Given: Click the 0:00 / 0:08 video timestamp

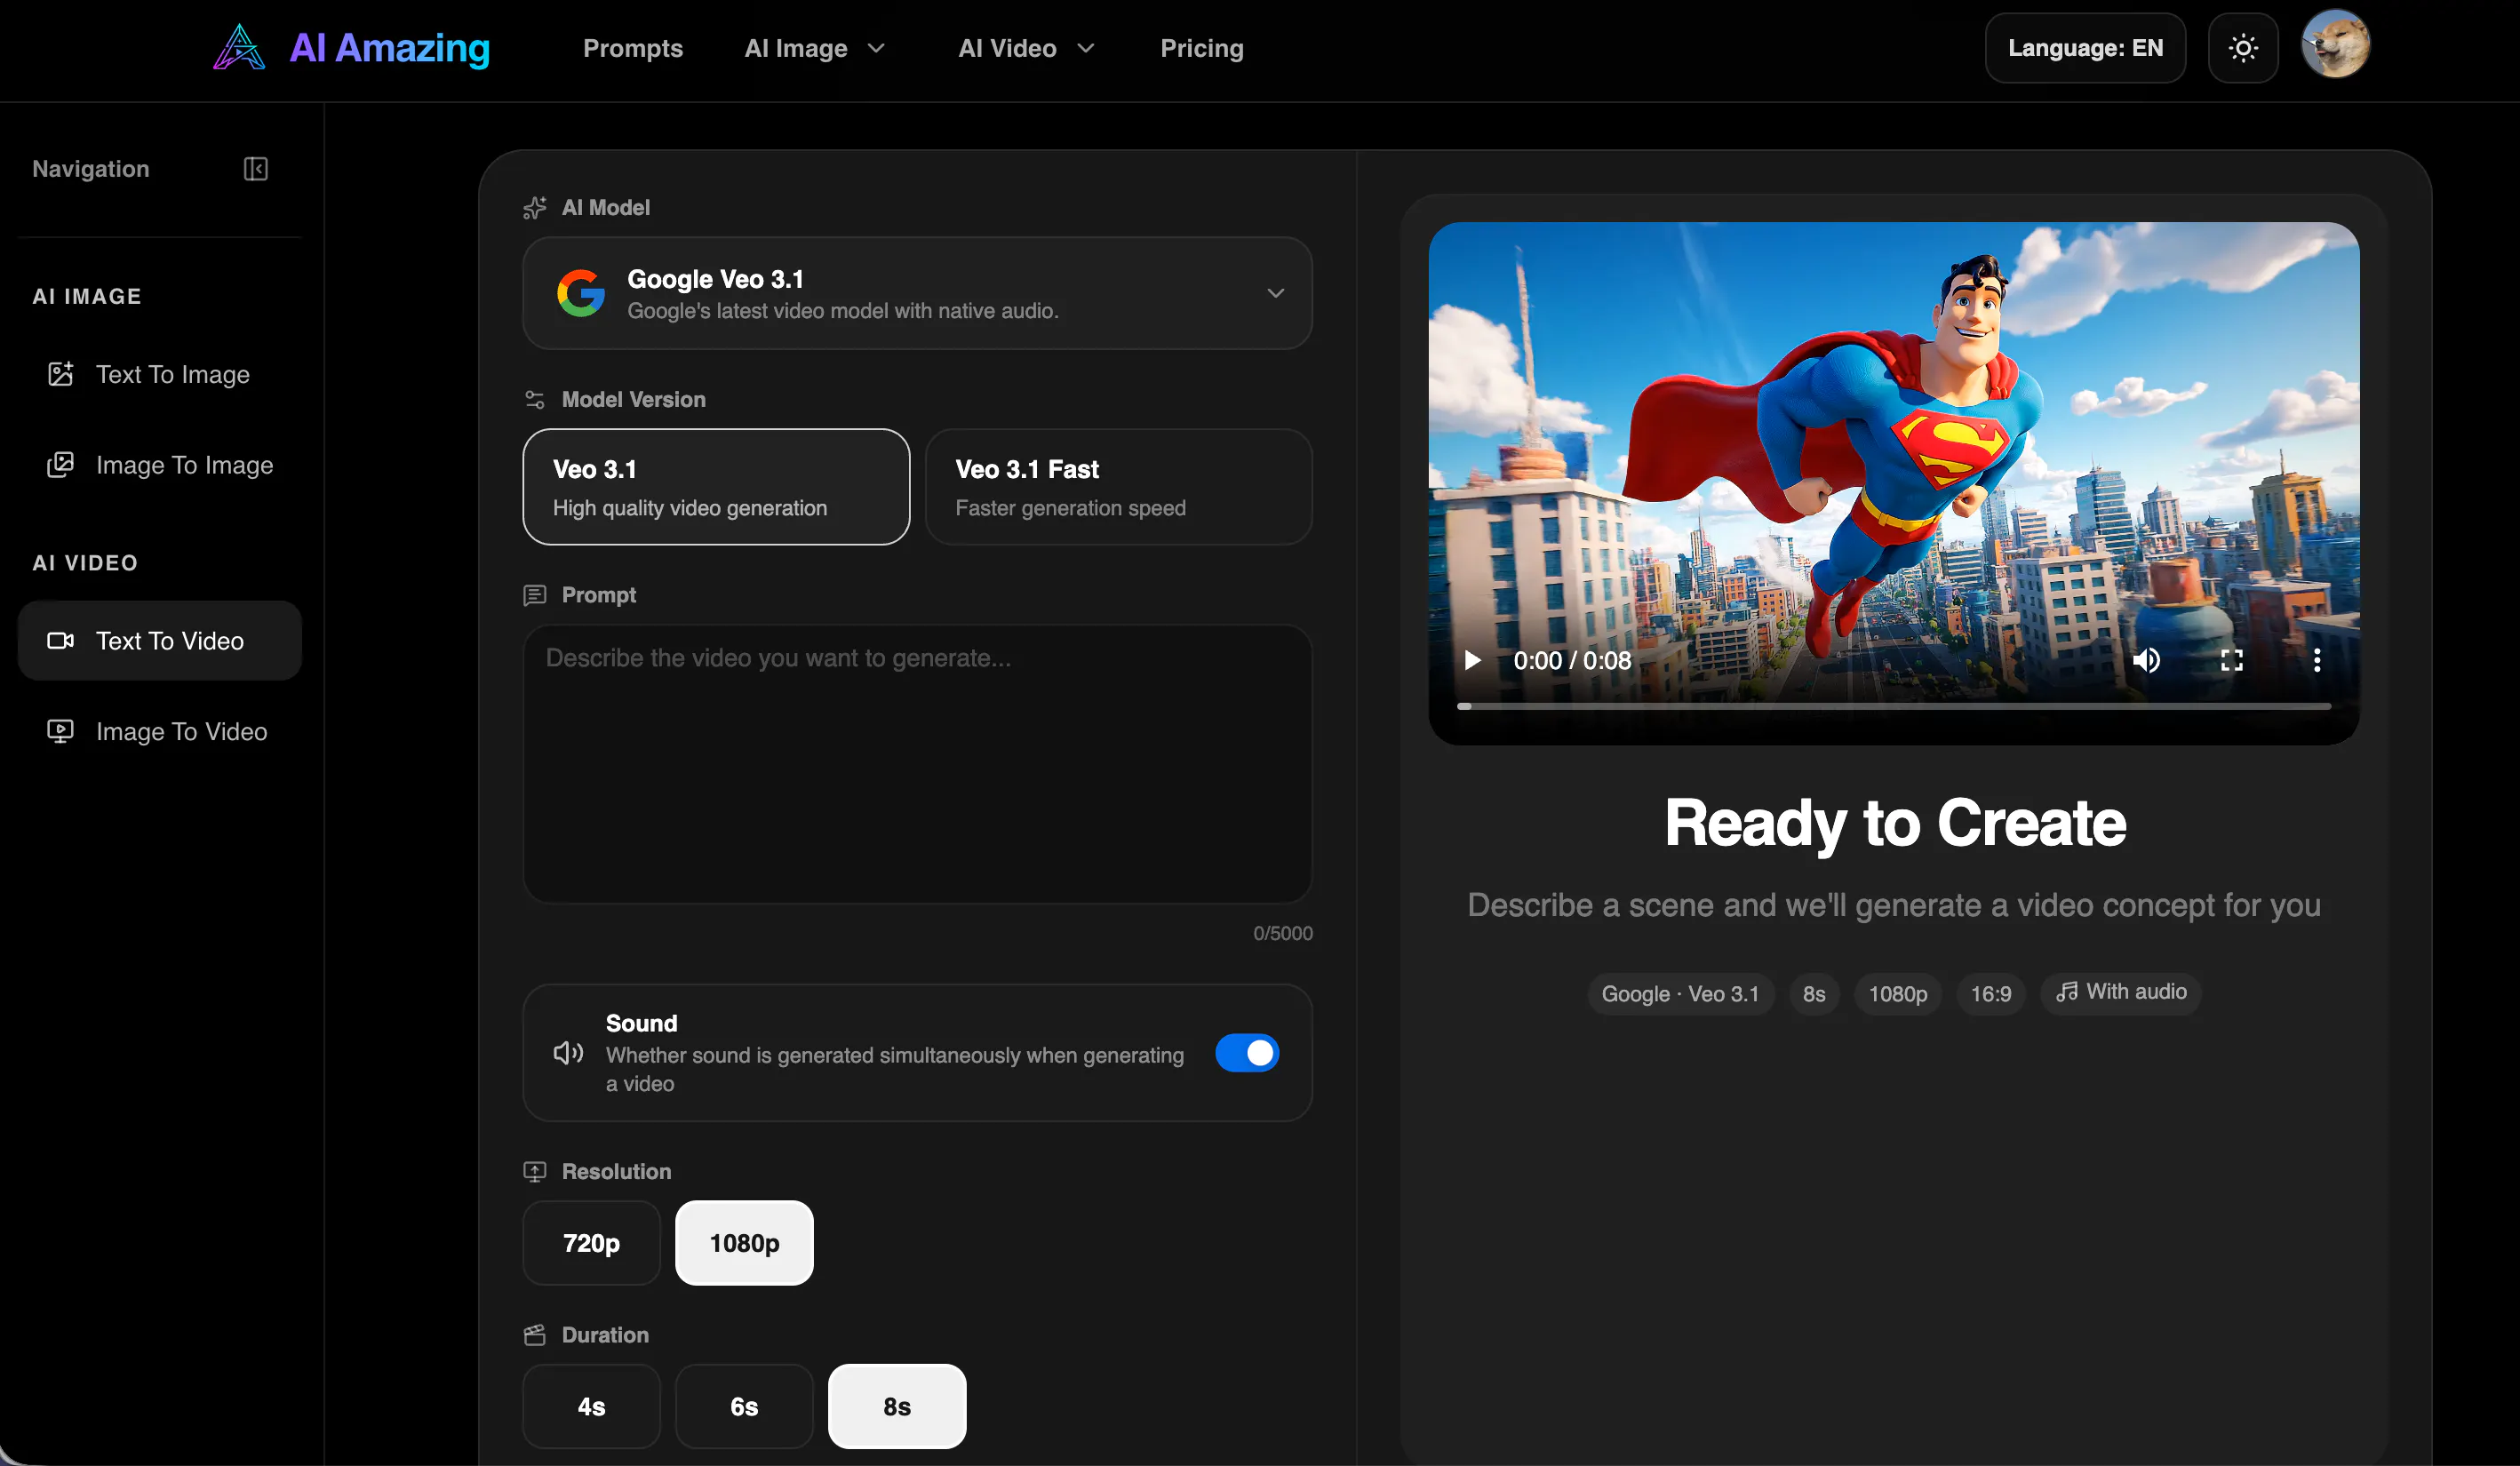Looking at the screenshot, I should pyautogui.click(x=1572, y=660).
